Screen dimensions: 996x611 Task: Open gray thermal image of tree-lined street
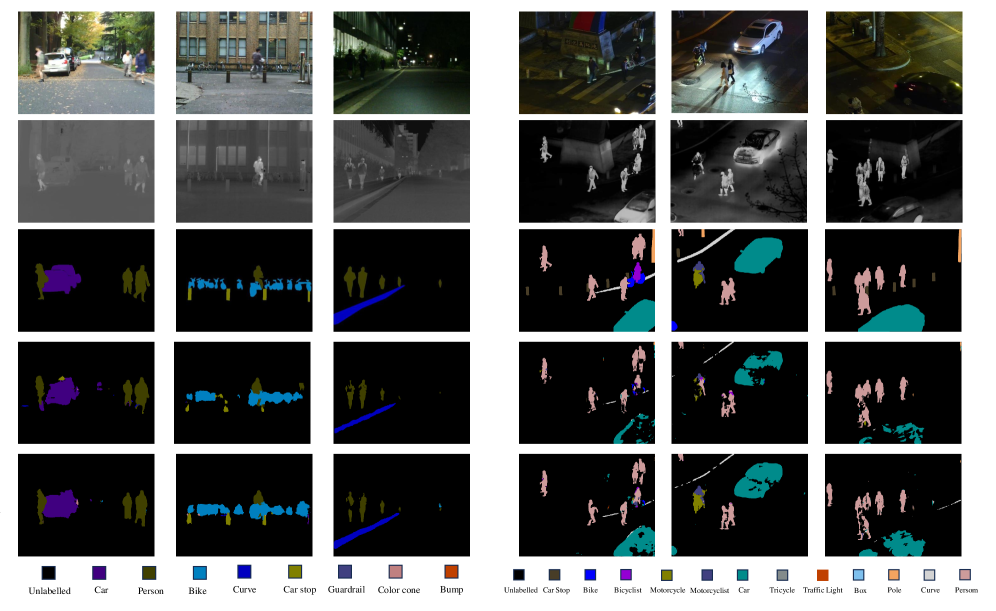[86, 171]
